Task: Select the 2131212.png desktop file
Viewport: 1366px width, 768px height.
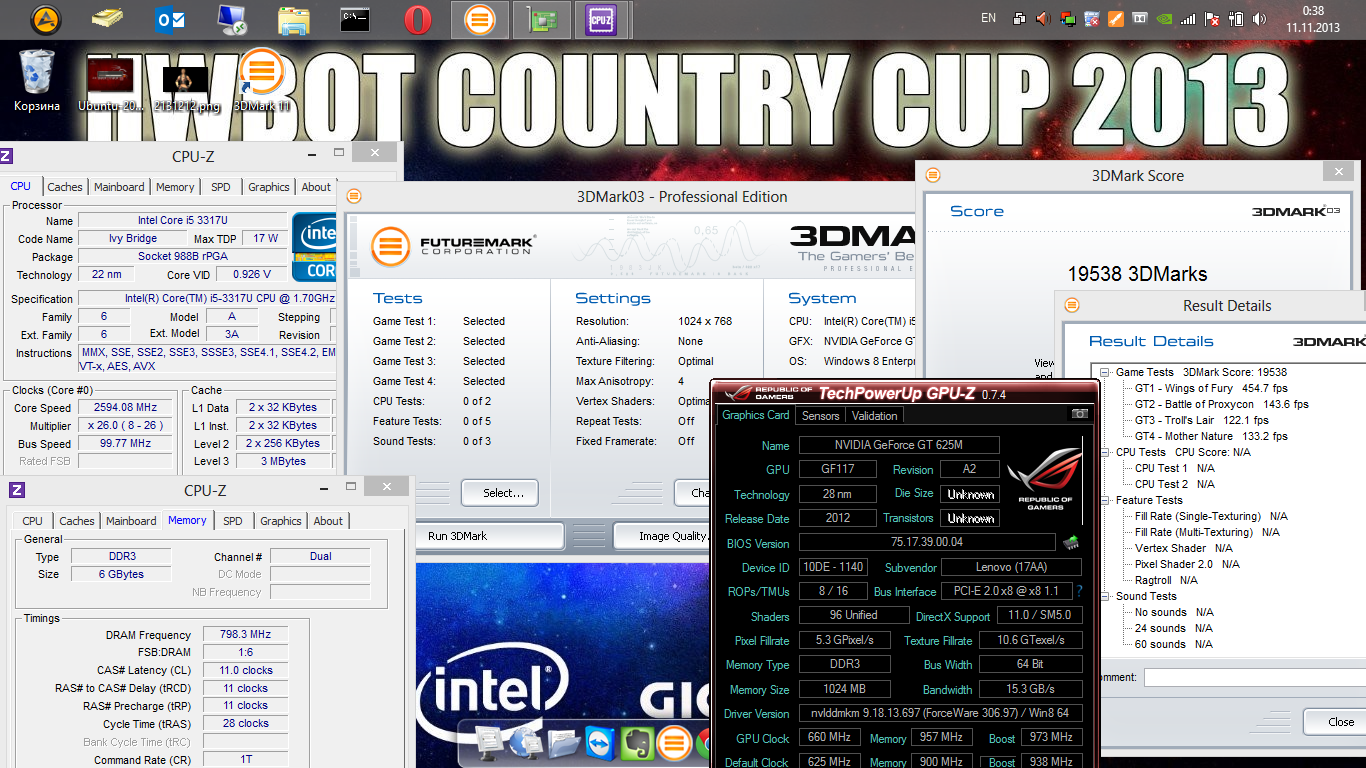Action: 187,88
